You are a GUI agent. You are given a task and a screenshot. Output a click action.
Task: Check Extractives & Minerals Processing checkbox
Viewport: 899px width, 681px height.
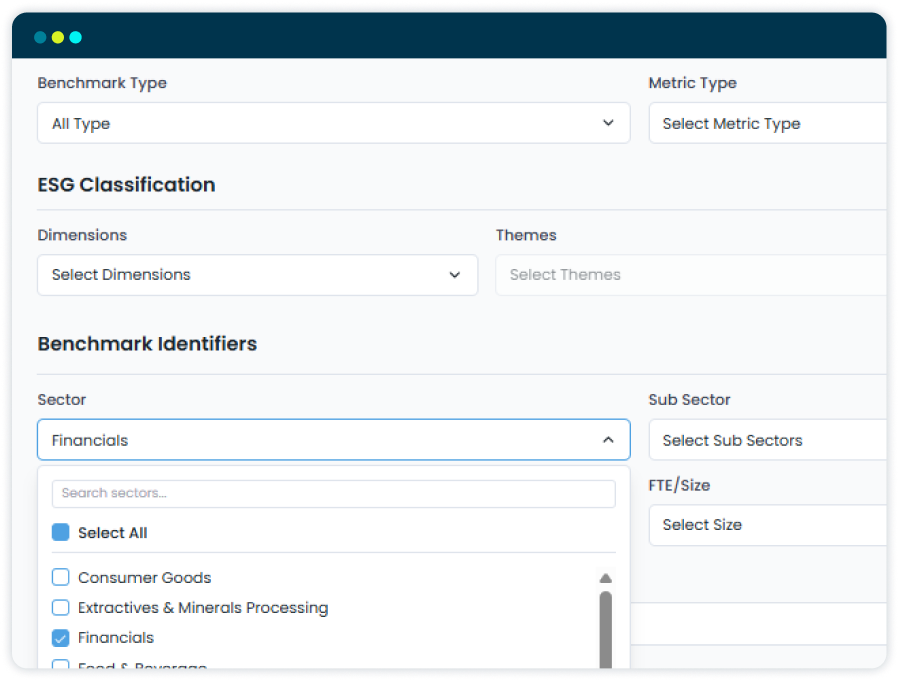tap(60, 607)
